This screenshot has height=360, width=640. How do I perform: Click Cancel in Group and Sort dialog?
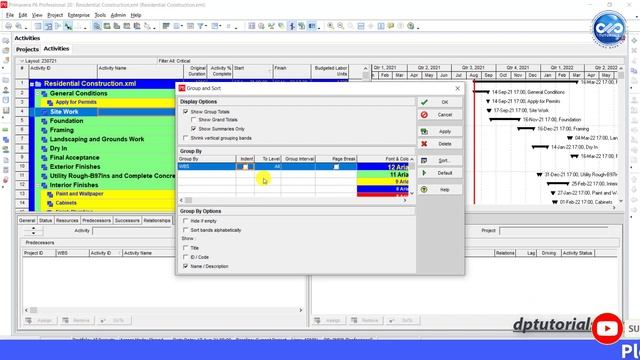pos(440,115)
